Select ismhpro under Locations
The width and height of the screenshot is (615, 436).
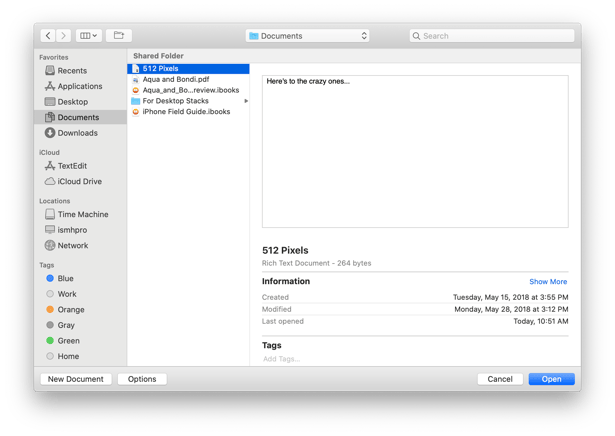(x=80, y=230)
